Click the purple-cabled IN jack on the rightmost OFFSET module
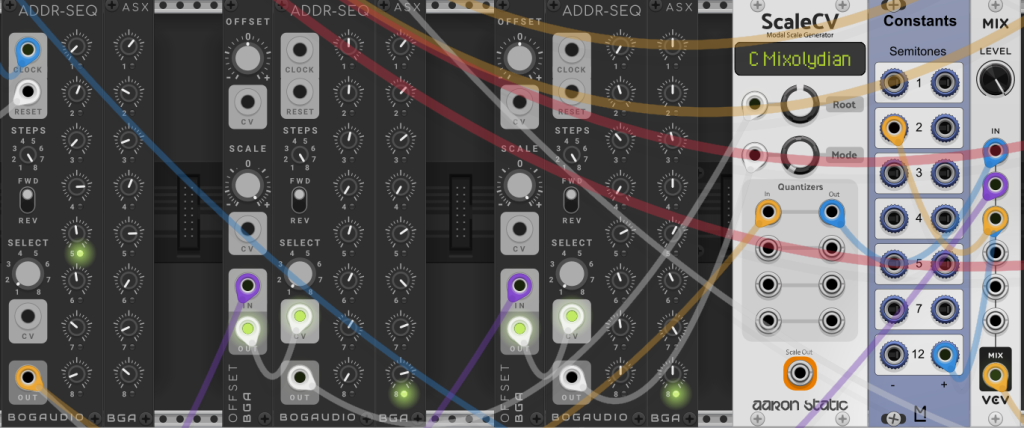1024x428 pixels. pyautogui.click(x=519, y=286)
